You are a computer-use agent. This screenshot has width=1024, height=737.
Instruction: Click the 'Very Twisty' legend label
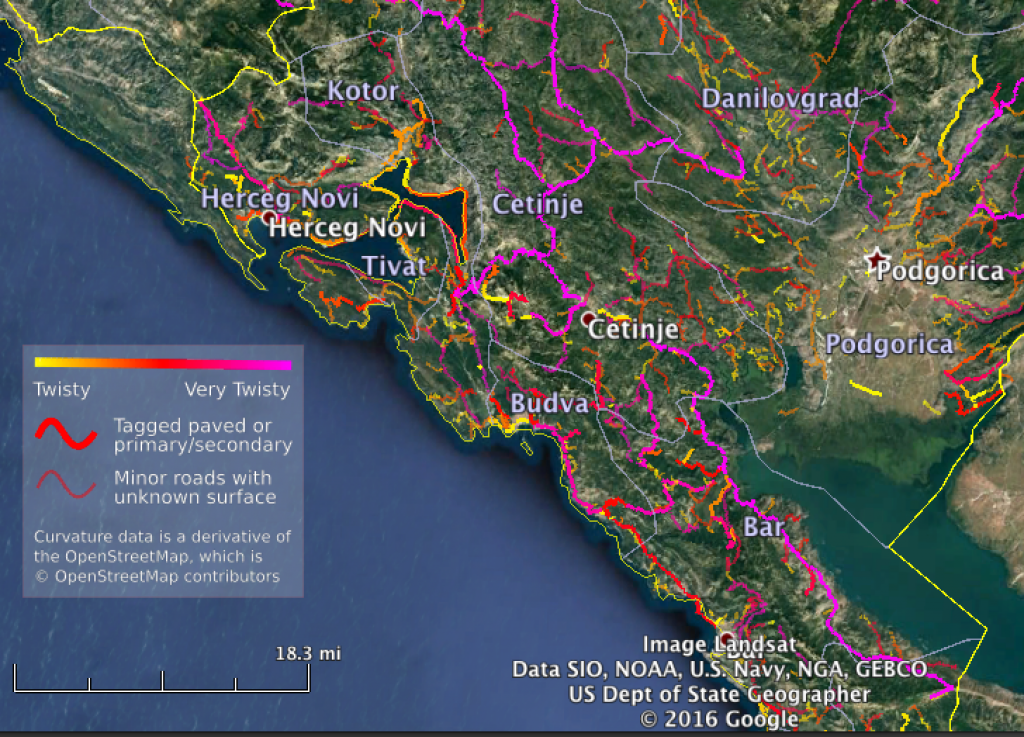pyautogui.click(x=237, y=389)
